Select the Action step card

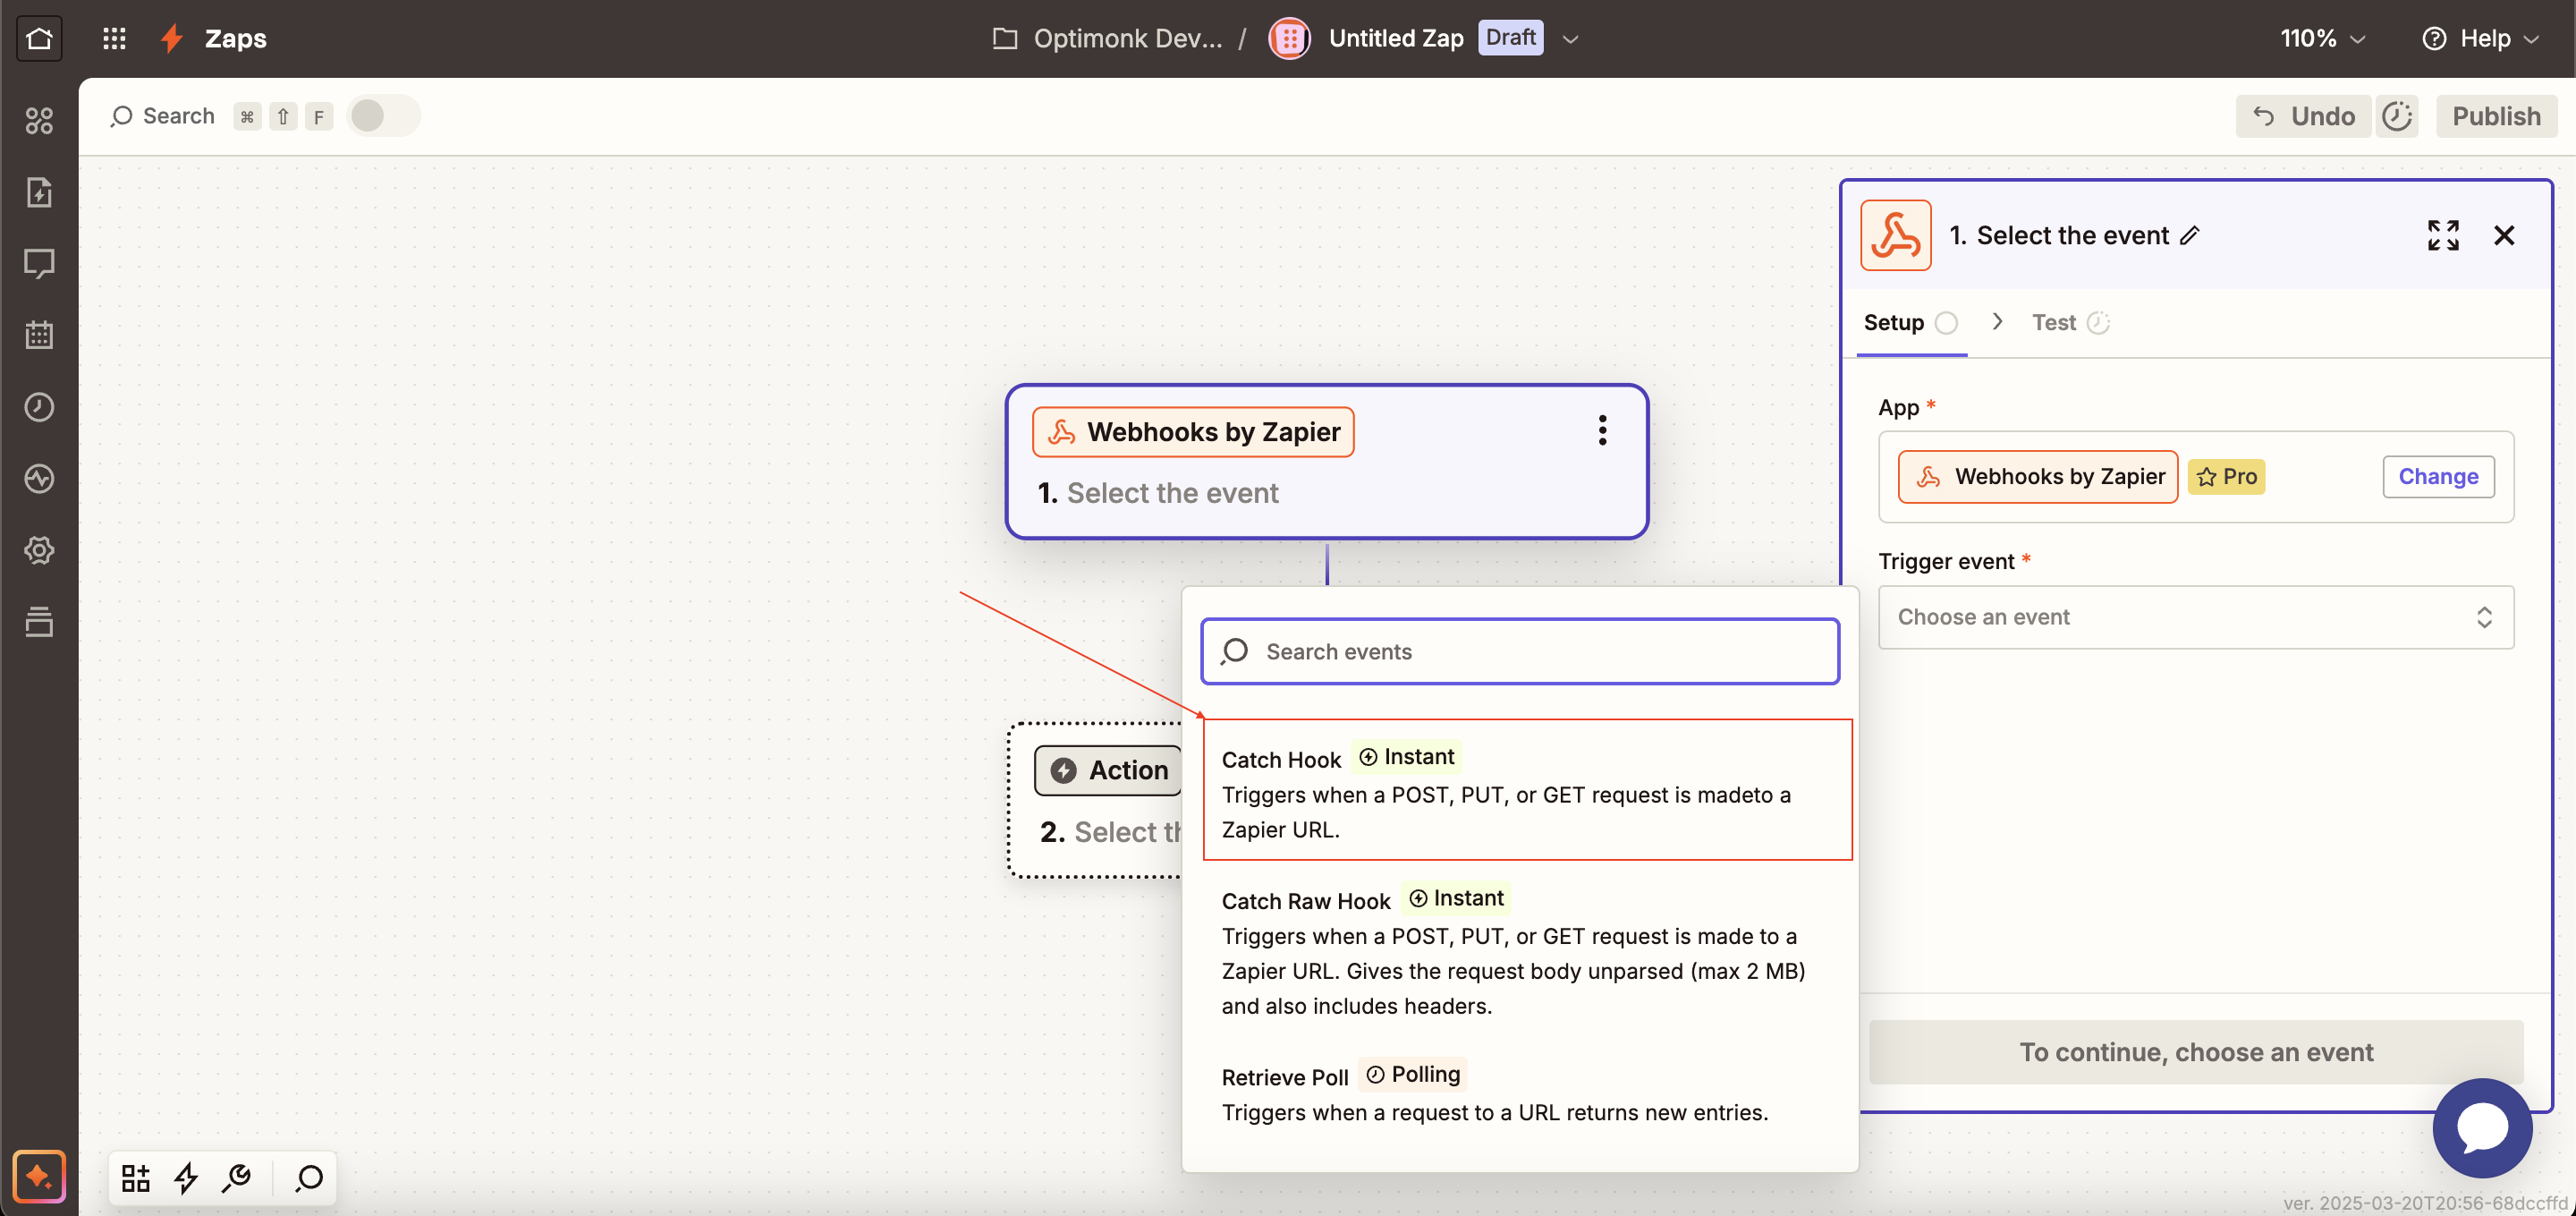coord(1096,801)
